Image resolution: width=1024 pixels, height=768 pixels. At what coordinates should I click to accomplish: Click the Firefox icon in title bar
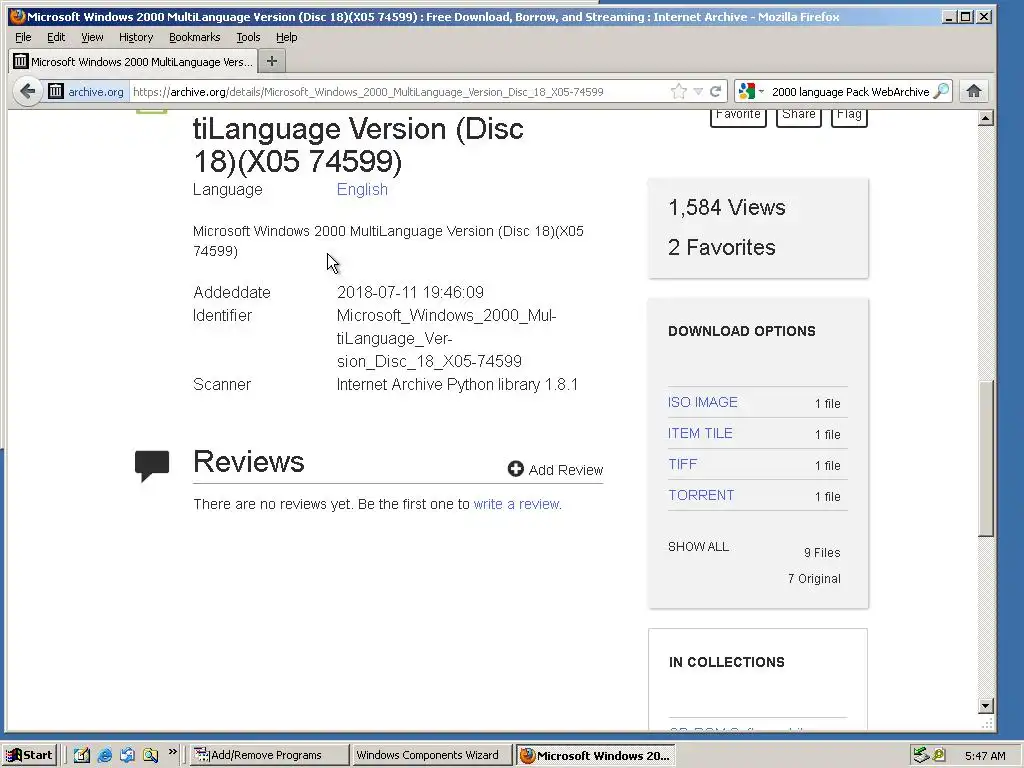[x=18, y=16]
